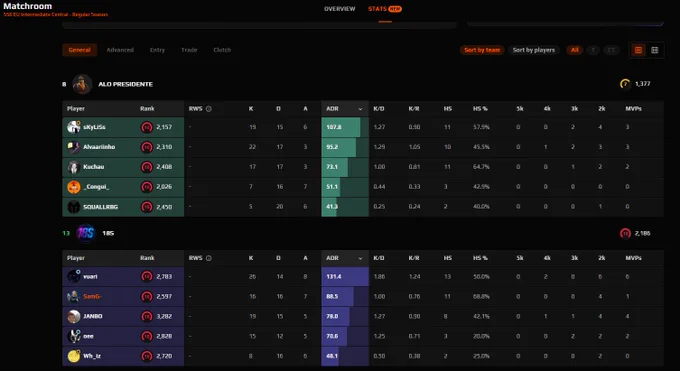
Task: Toggle ADR sort arrow in 18S table
Action: [360, 258]
